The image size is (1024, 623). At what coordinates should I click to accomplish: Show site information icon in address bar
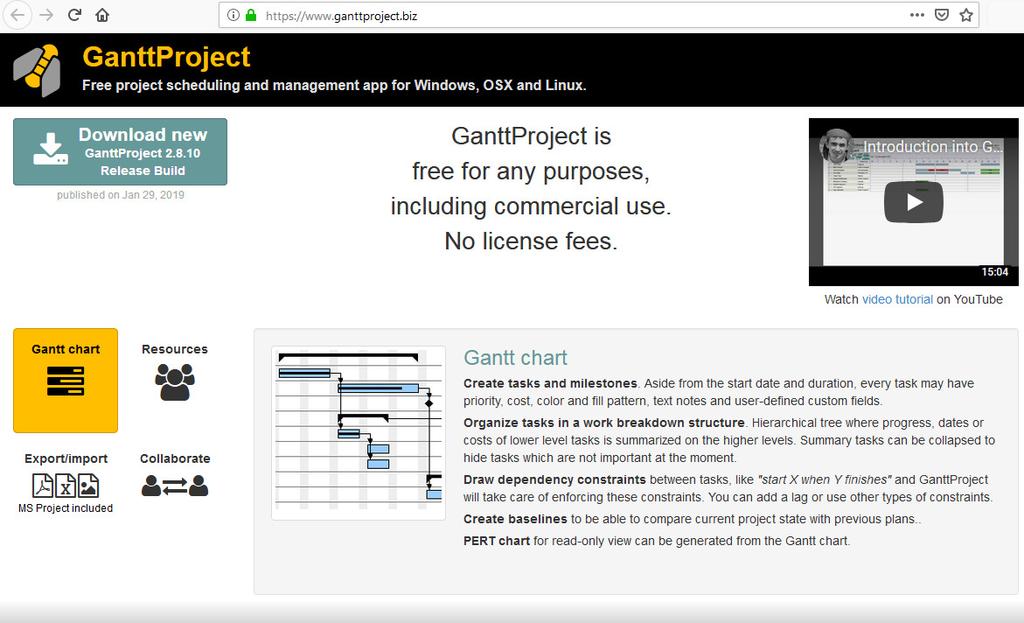click(233, 15)
